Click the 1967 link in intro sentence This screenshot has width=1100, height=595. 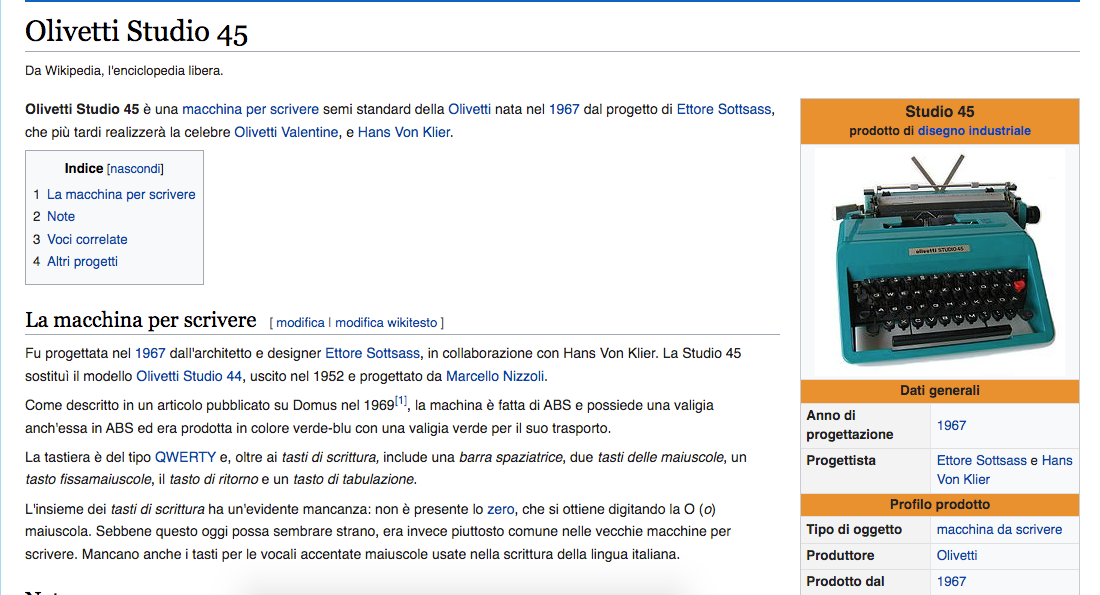(x=564, y=109)
